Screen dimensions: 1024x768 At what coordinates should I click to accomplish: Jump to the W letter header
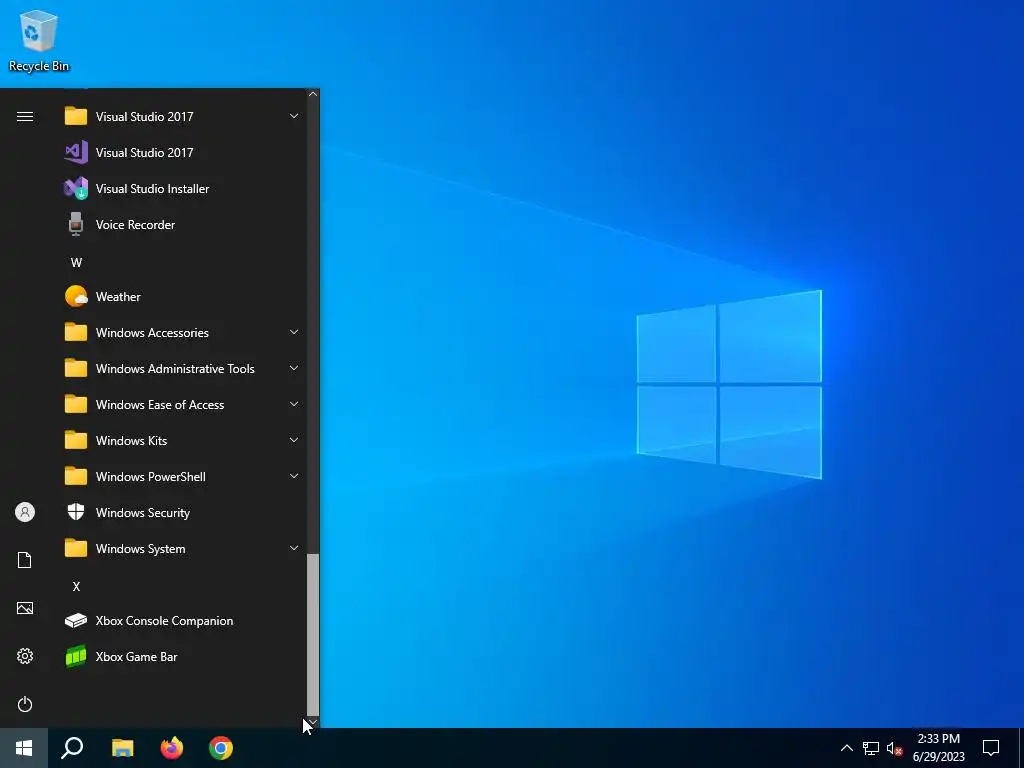tap(76, 263)
